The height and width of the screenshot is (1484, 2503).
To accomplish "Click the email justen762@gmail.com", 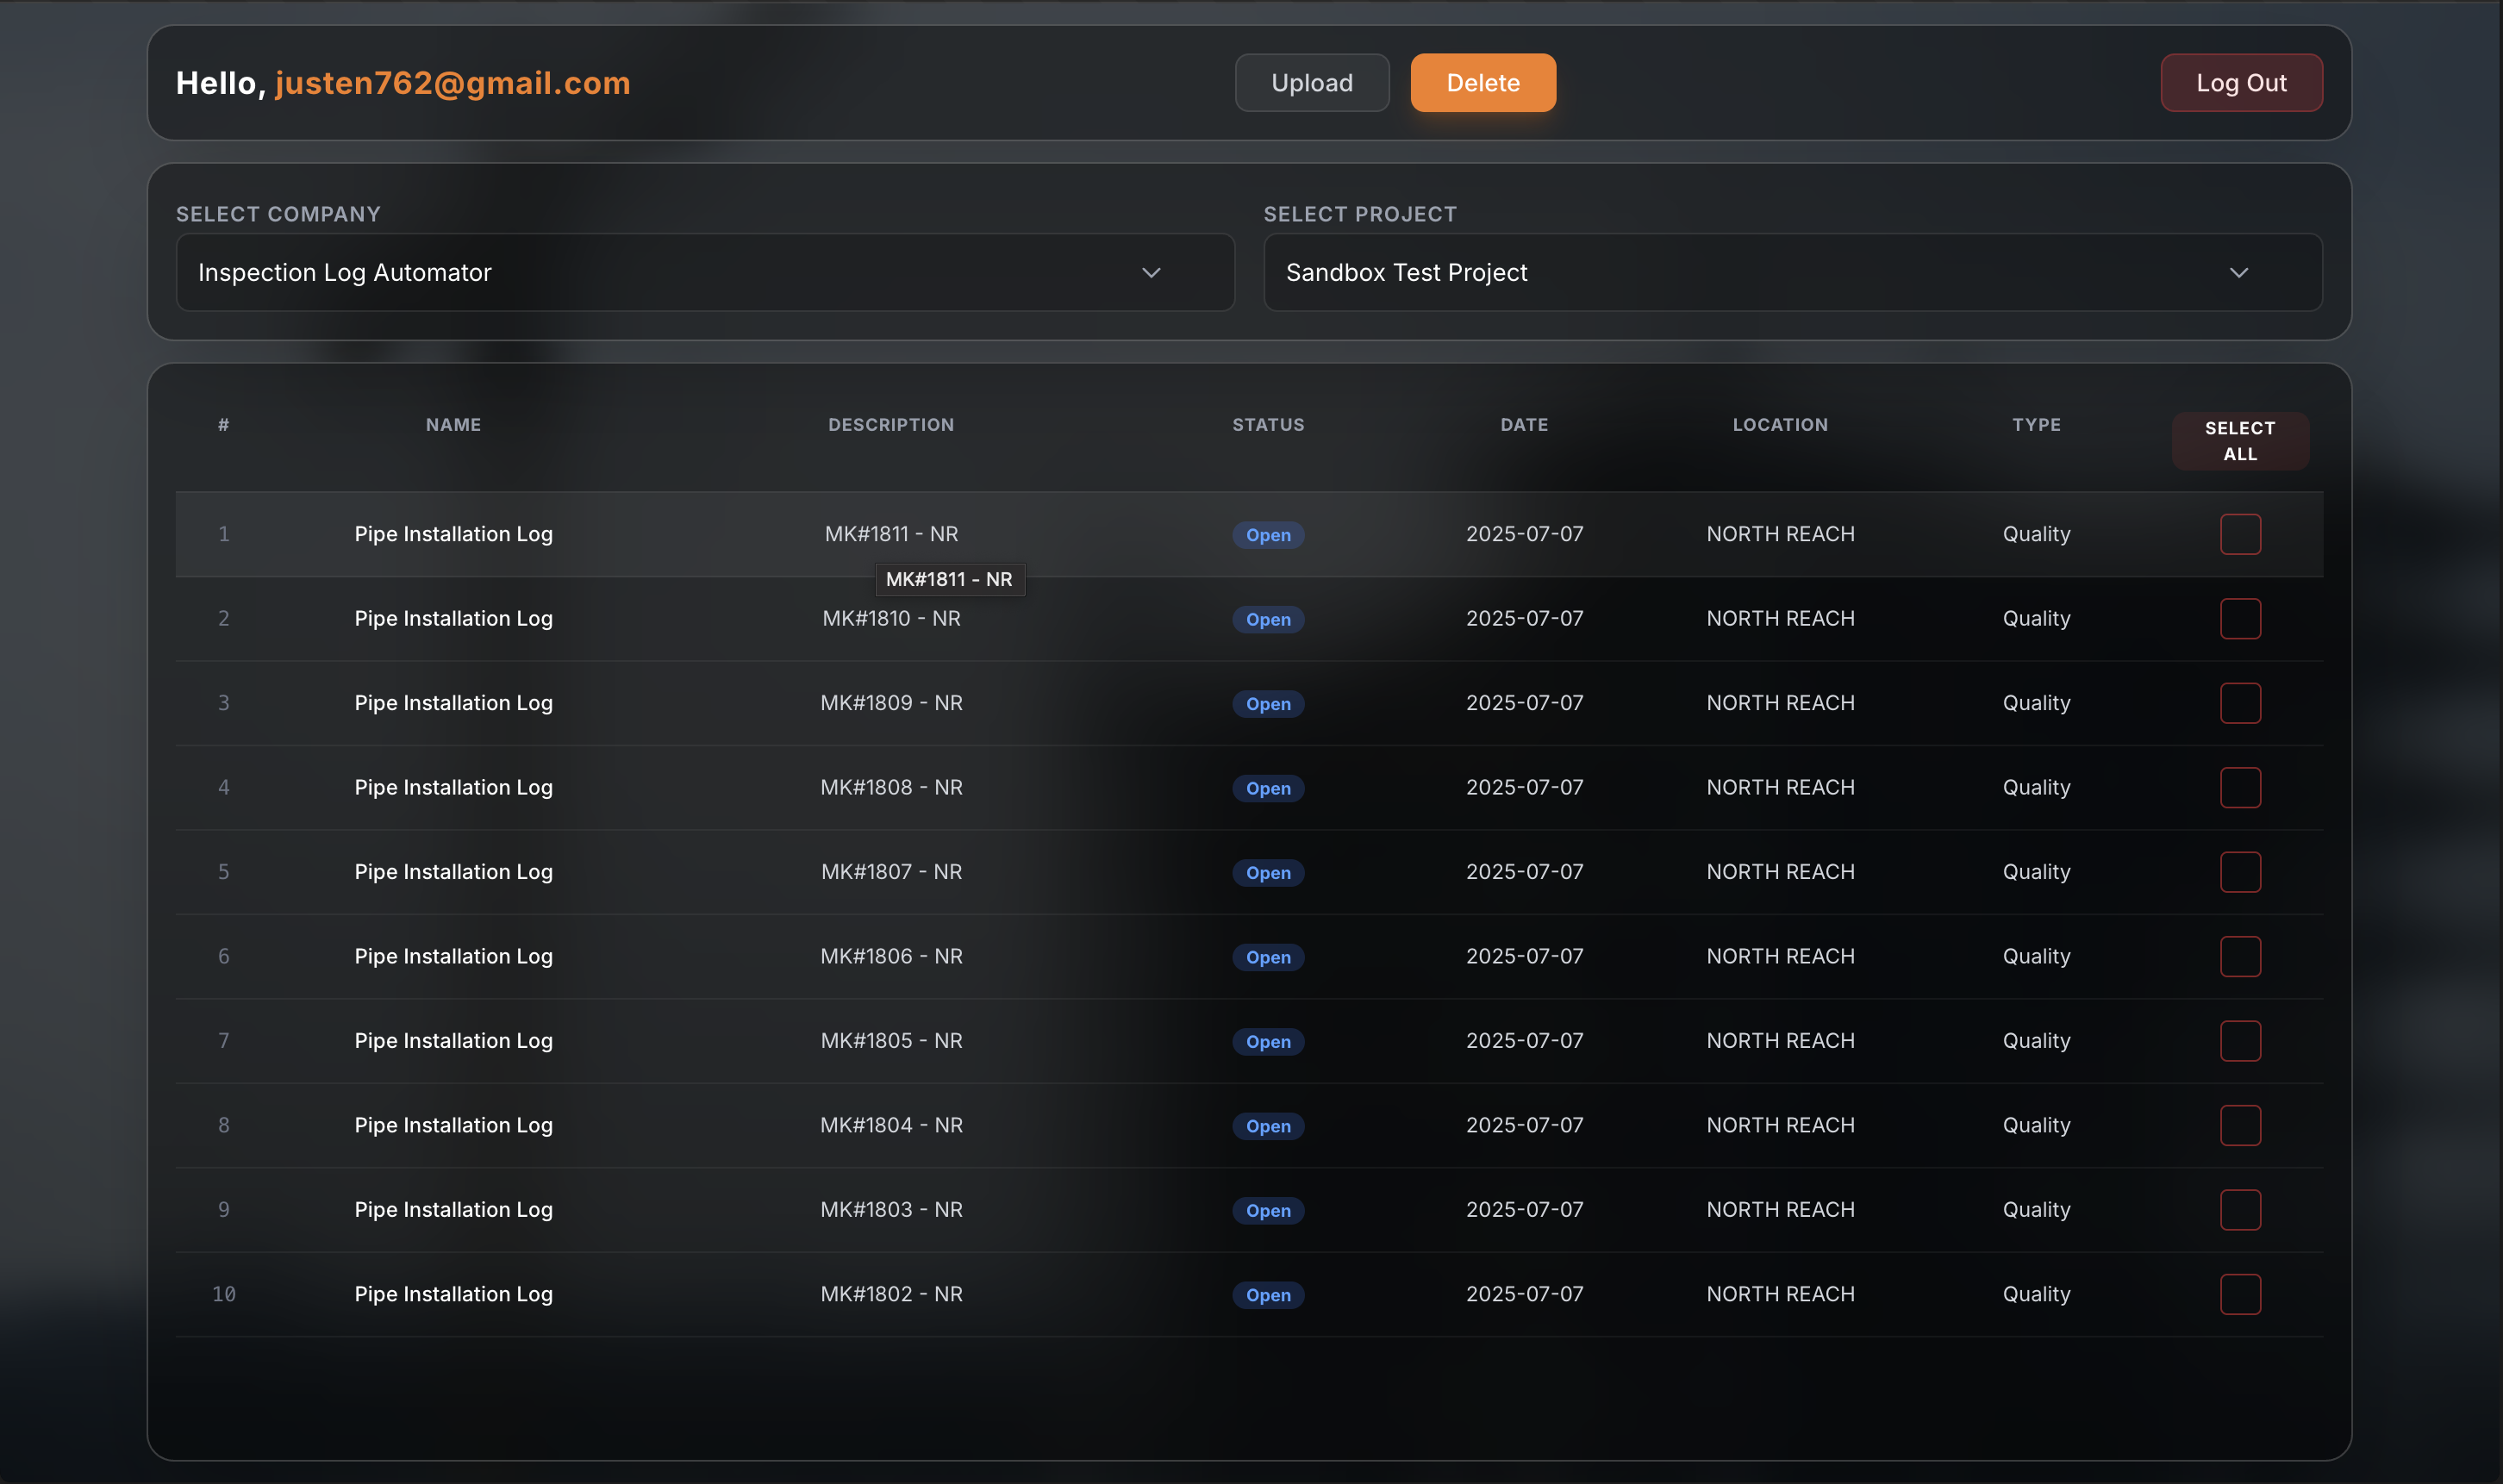I will (453, 83).
